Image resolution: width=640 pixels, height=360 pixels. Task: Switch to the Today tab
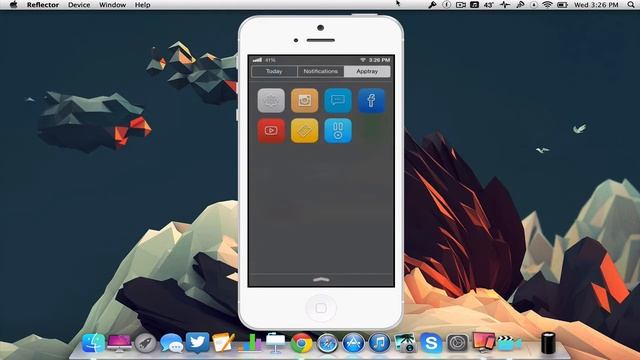pos(274,71)
